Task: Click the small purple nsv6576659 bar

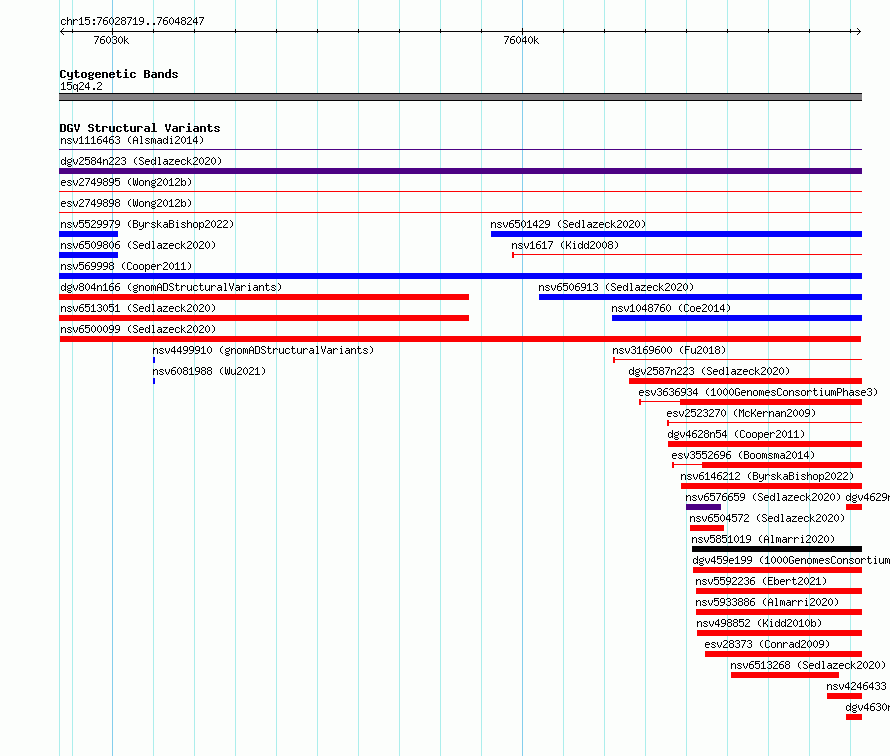Action: point(703,507)
